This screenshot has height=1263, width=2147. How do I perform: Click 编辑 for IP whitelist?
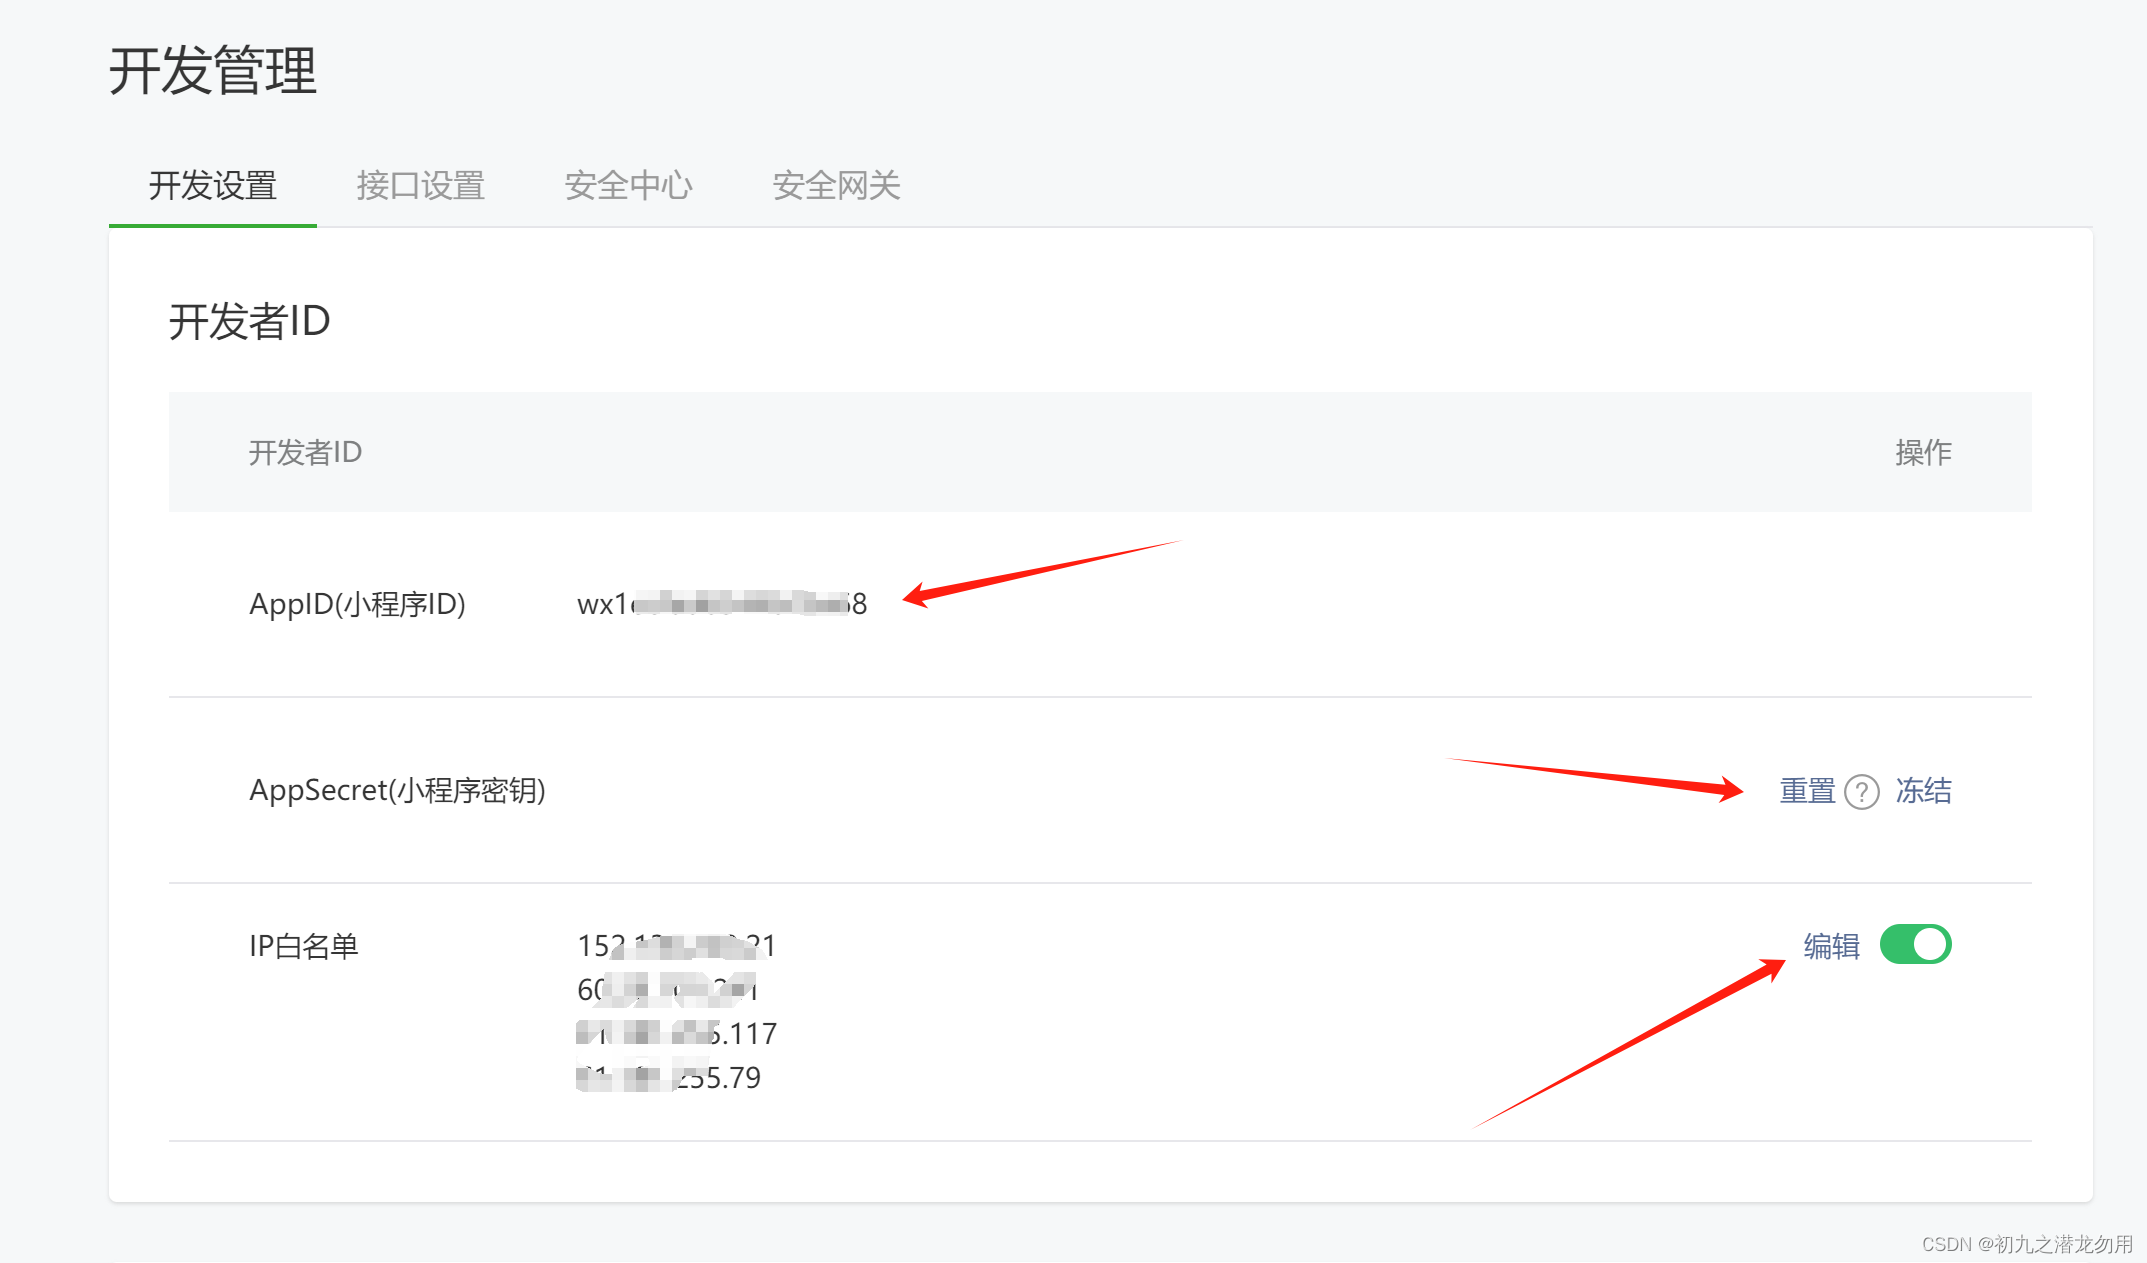tap(1831, 946)
